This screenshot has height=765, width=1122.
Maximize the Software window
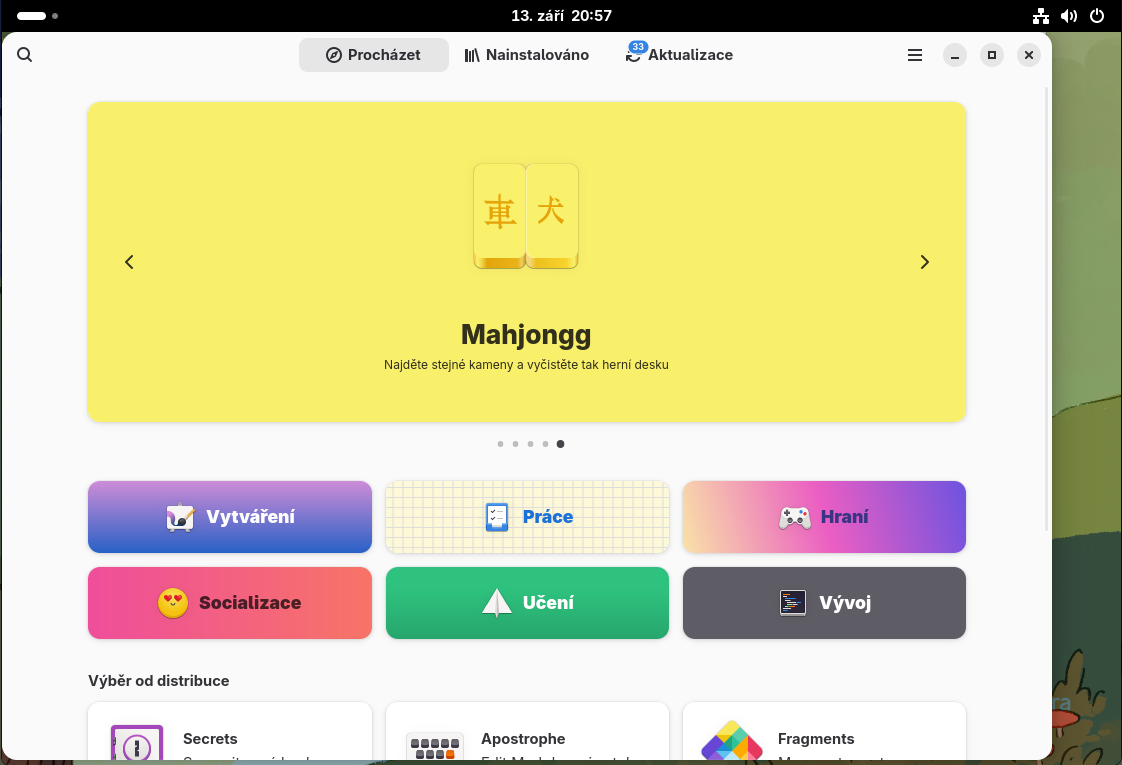[x=992, y=55]
